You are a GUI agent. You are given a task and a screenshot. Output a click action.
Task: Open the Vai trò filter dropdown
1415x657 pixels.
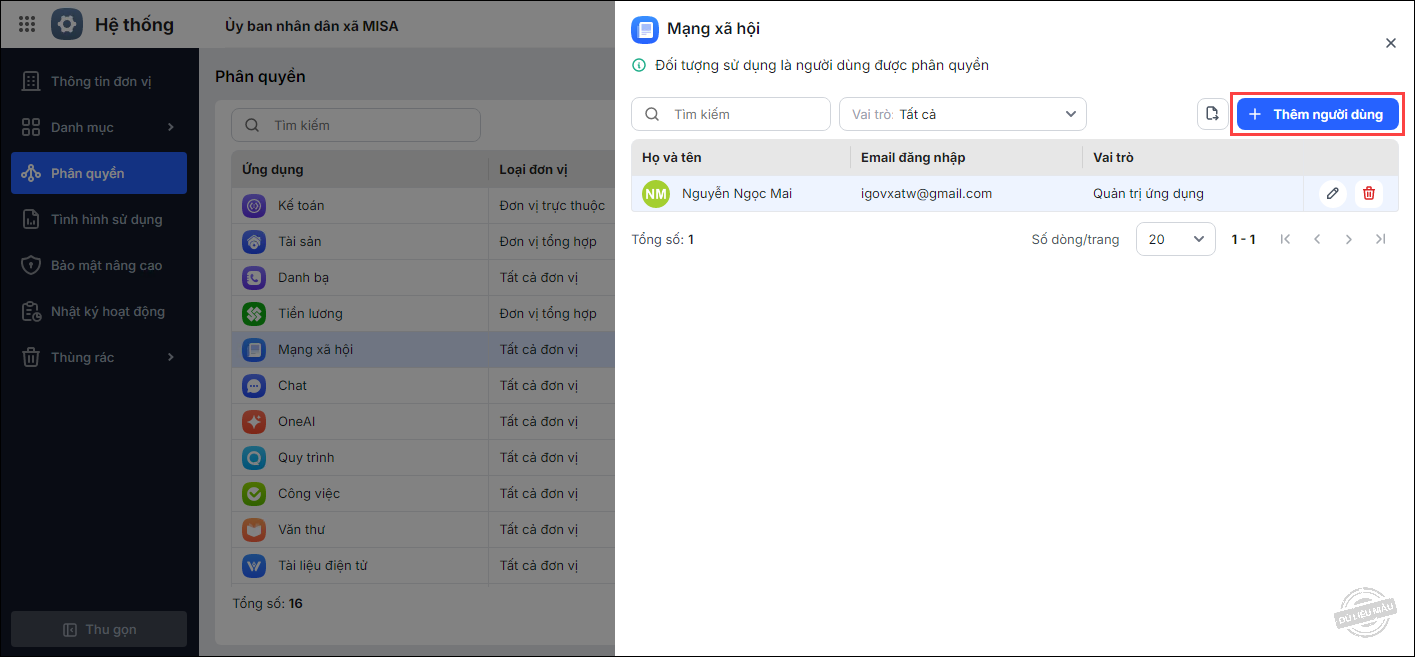(x=962, y=114)
